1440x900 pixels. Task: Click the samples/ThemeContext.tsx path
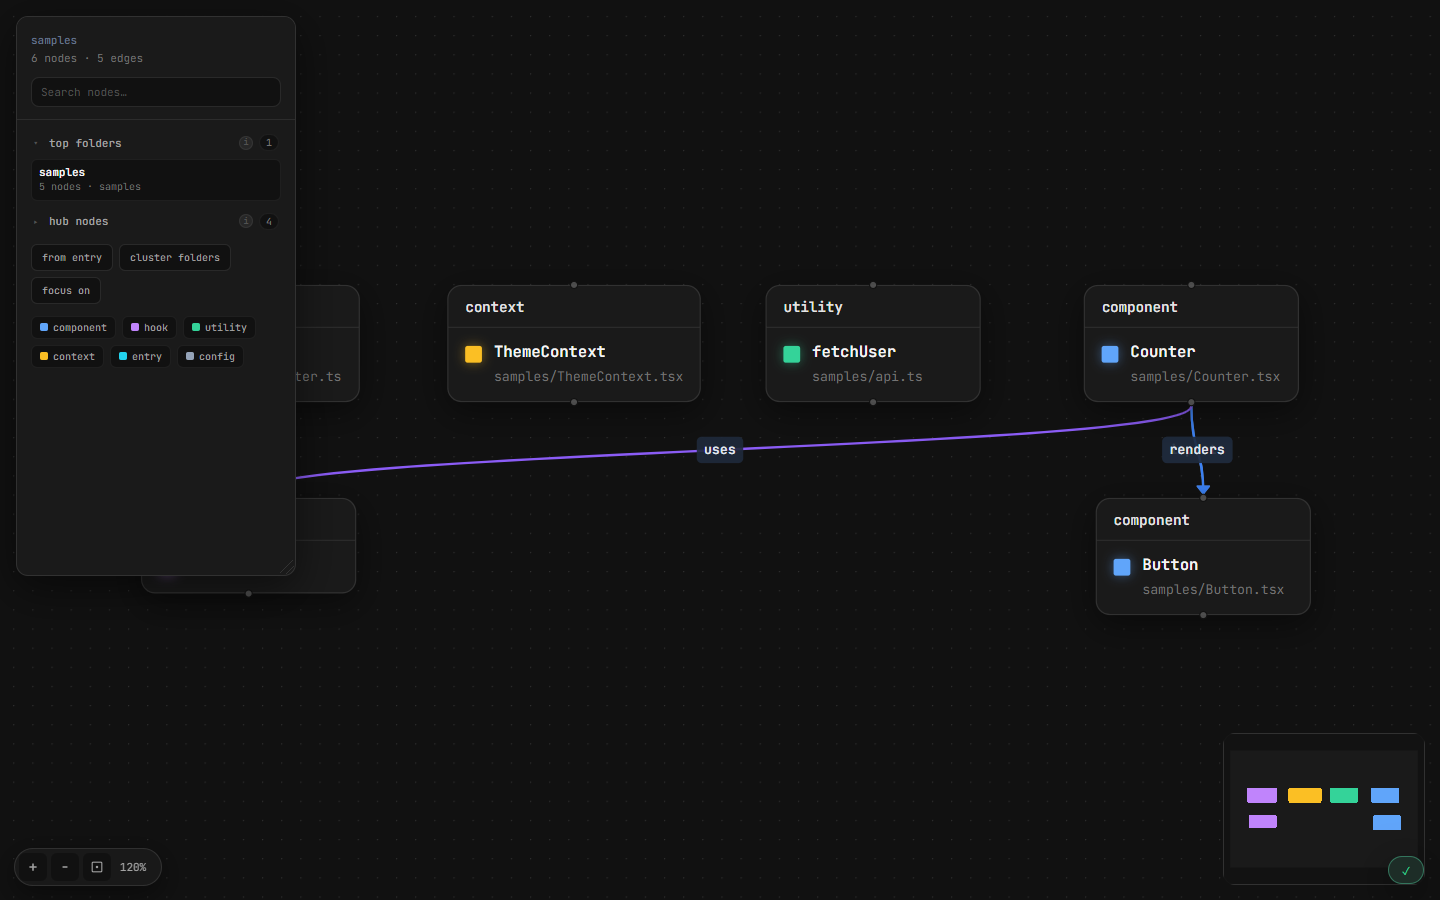click(589, 377)
